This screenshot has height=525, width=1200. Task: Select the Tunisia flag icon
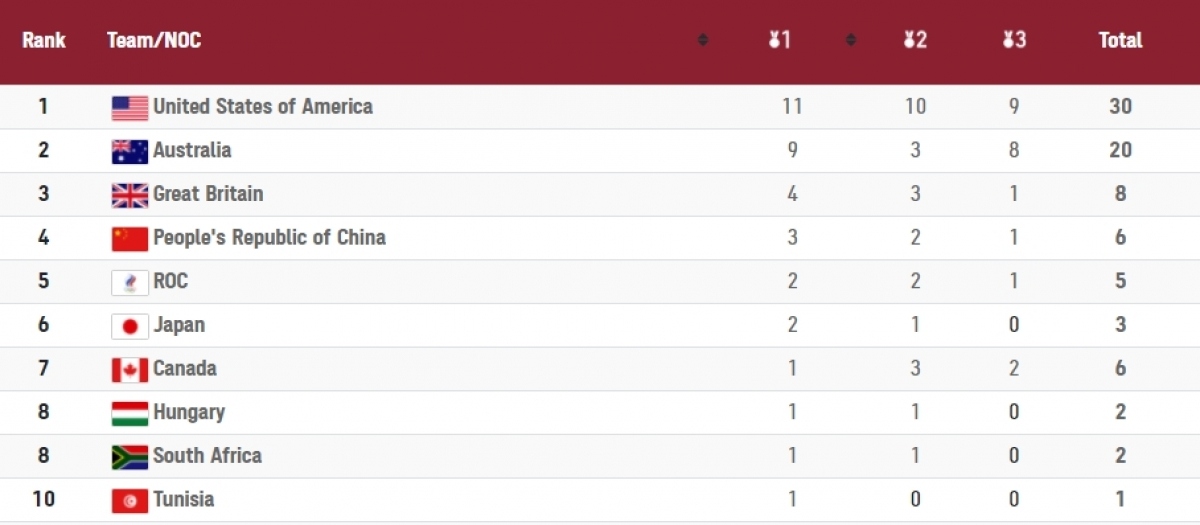[x=130, y=500]
